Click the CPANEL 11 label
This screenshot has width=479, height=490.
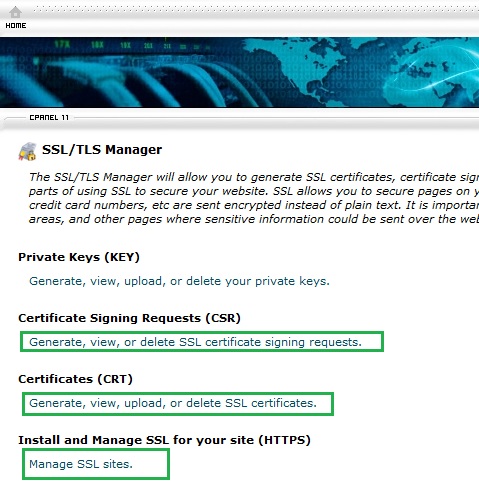pyautogui.click(x=49, y=118)
